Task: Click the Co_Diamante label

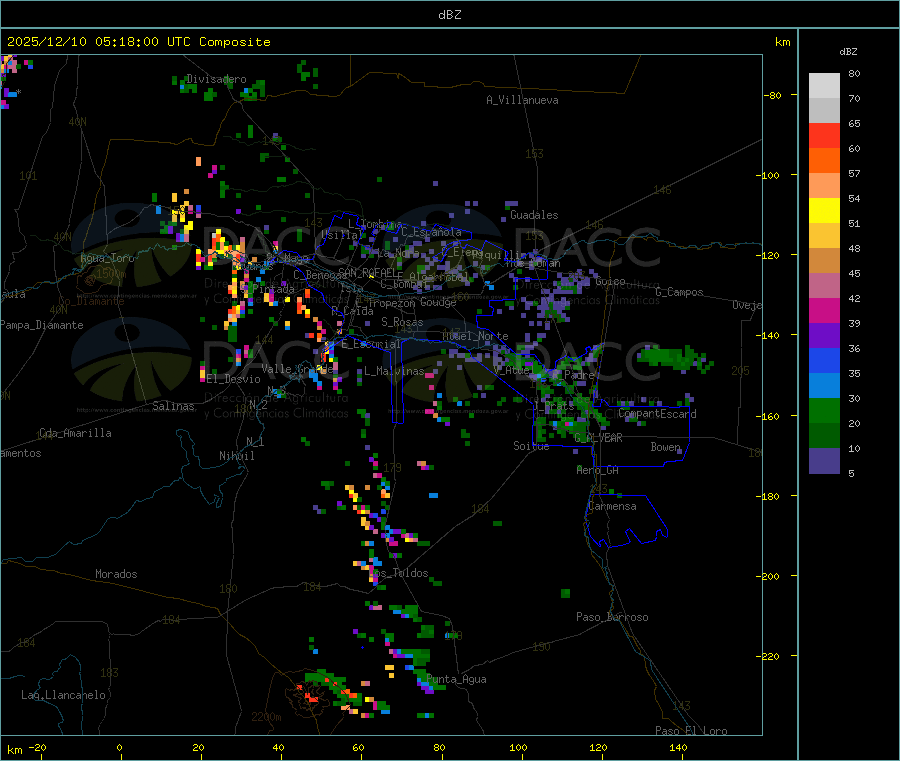Action: (91, 301)
